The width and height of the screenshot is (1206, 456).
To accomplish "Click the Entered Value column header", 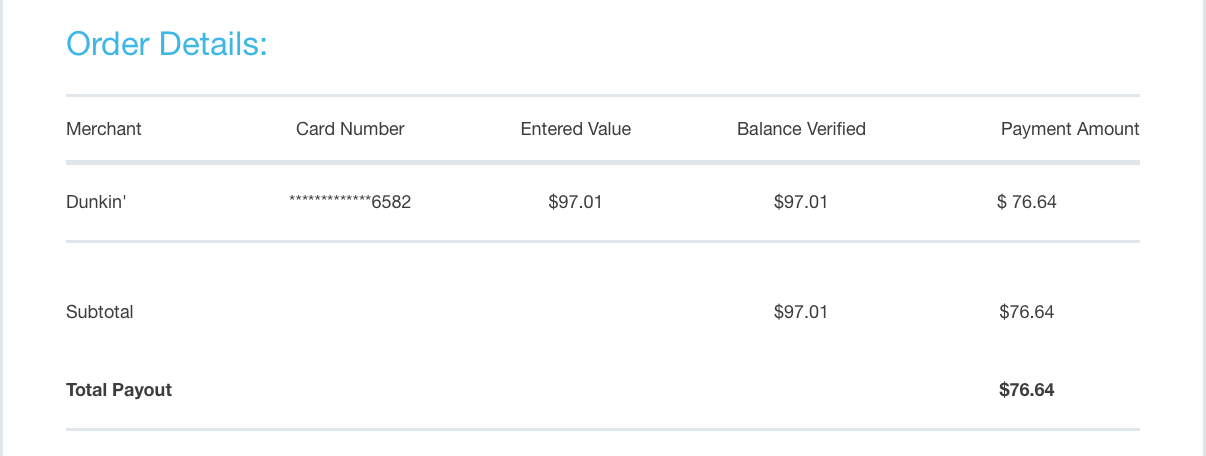I will 576,129.
